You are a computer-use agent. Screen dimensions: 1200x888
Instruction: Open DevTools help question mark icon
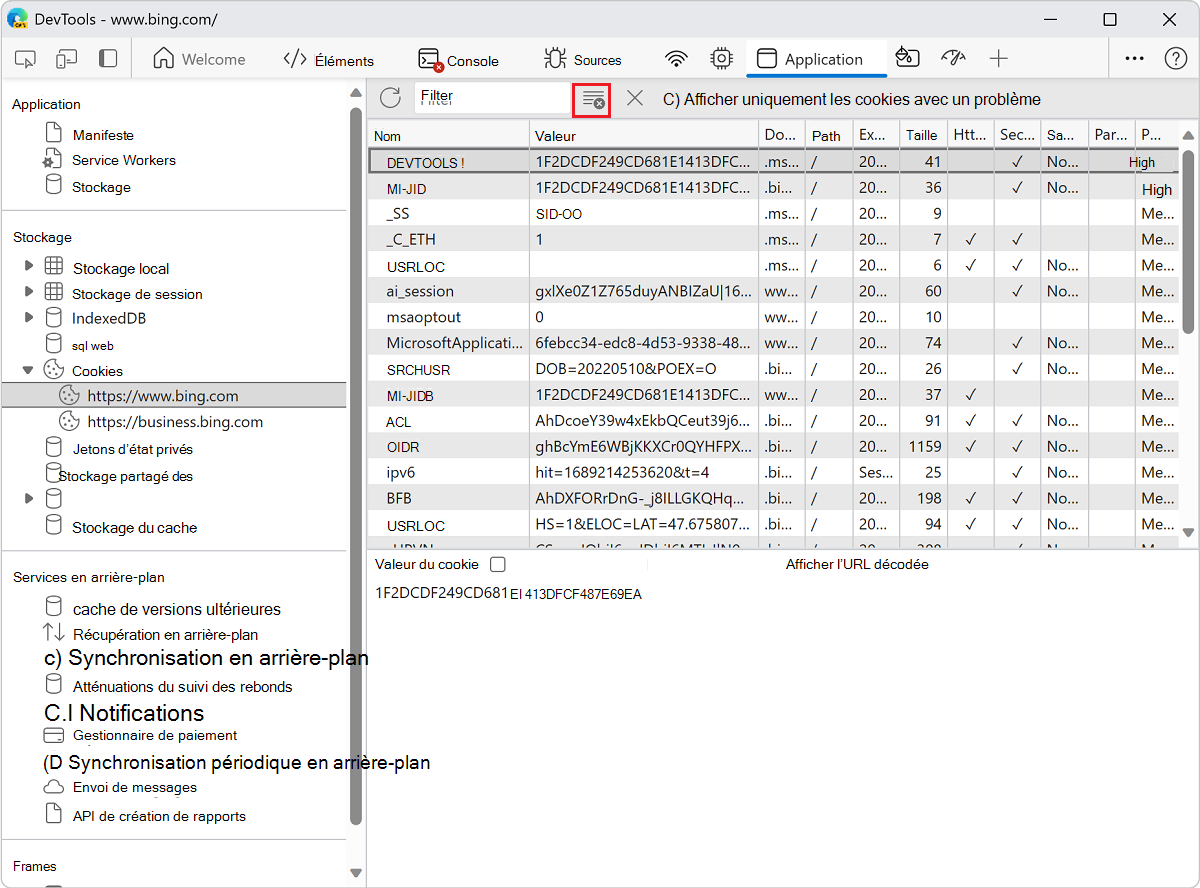[x=1176, y=59]
